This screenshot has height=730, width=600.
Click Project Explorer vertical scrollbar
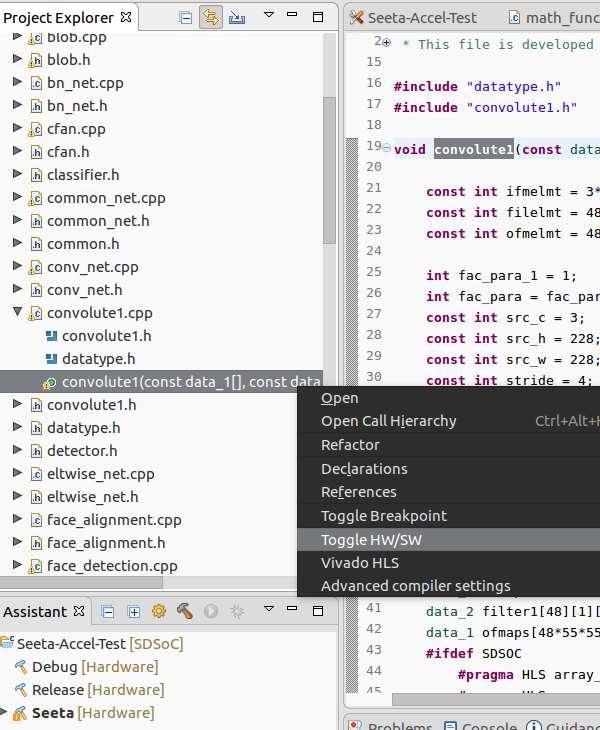pos(330,170)
